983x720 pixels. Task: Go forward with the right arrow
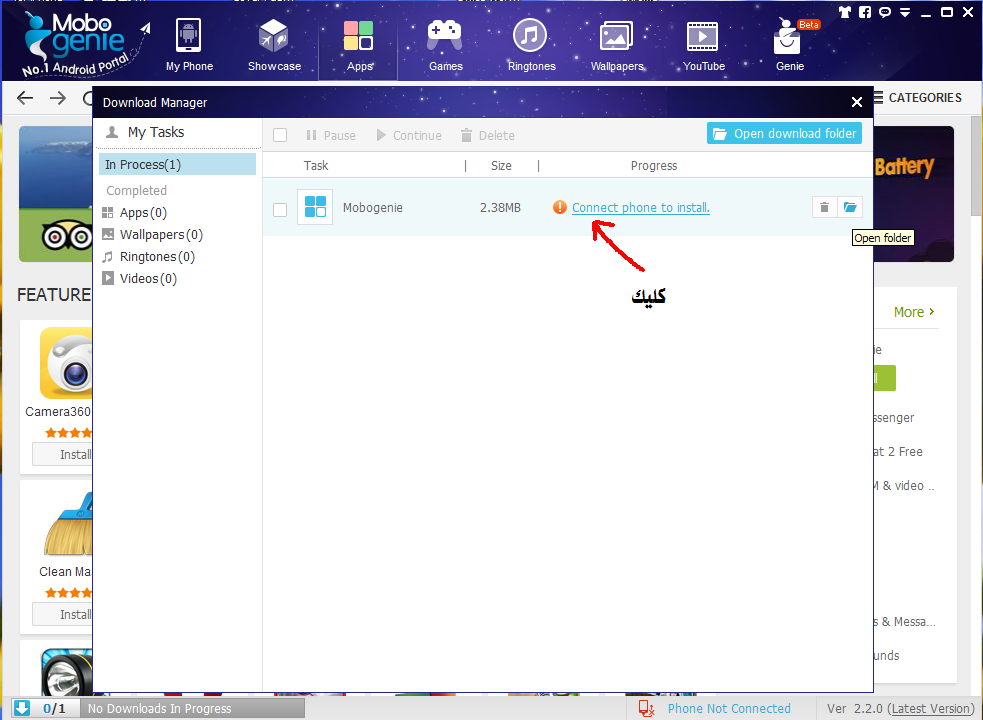point(58,98)
